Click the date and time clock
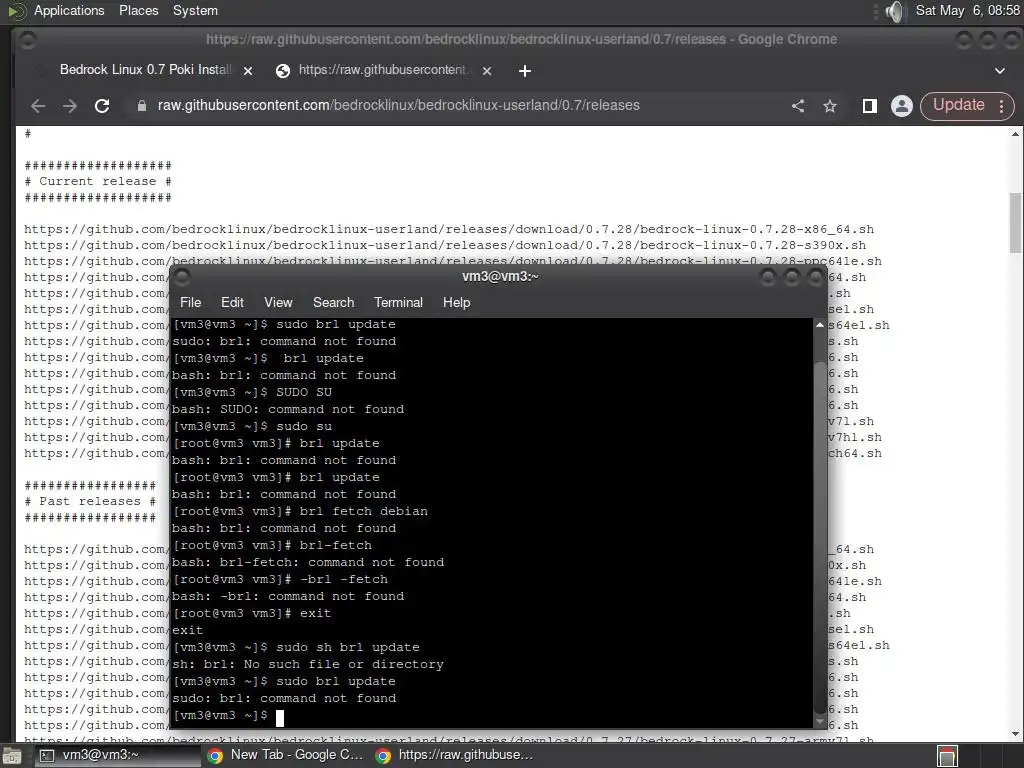 pyautogui.click(x=967, y=10)
